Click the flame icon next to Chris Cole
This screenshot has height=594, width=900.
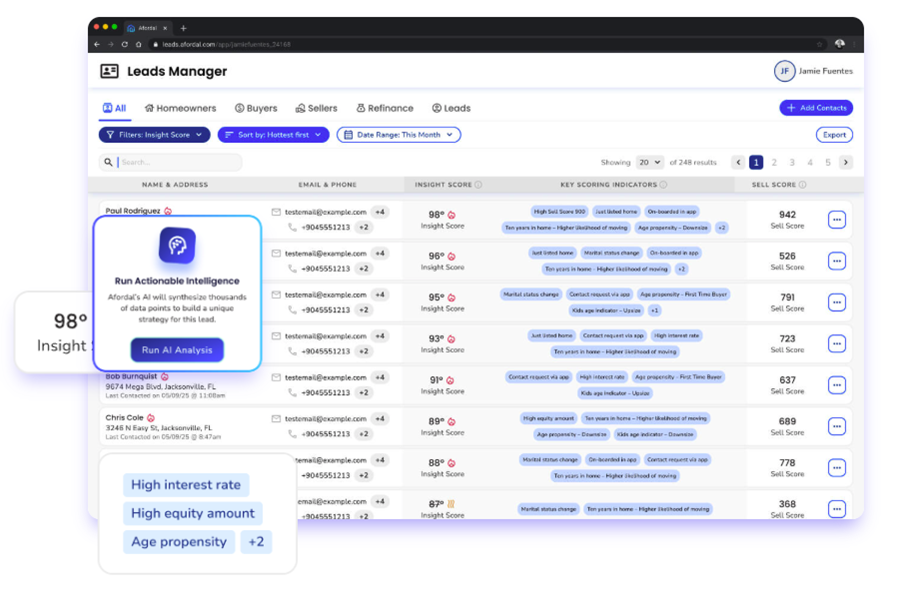click(x=151, y=418)
